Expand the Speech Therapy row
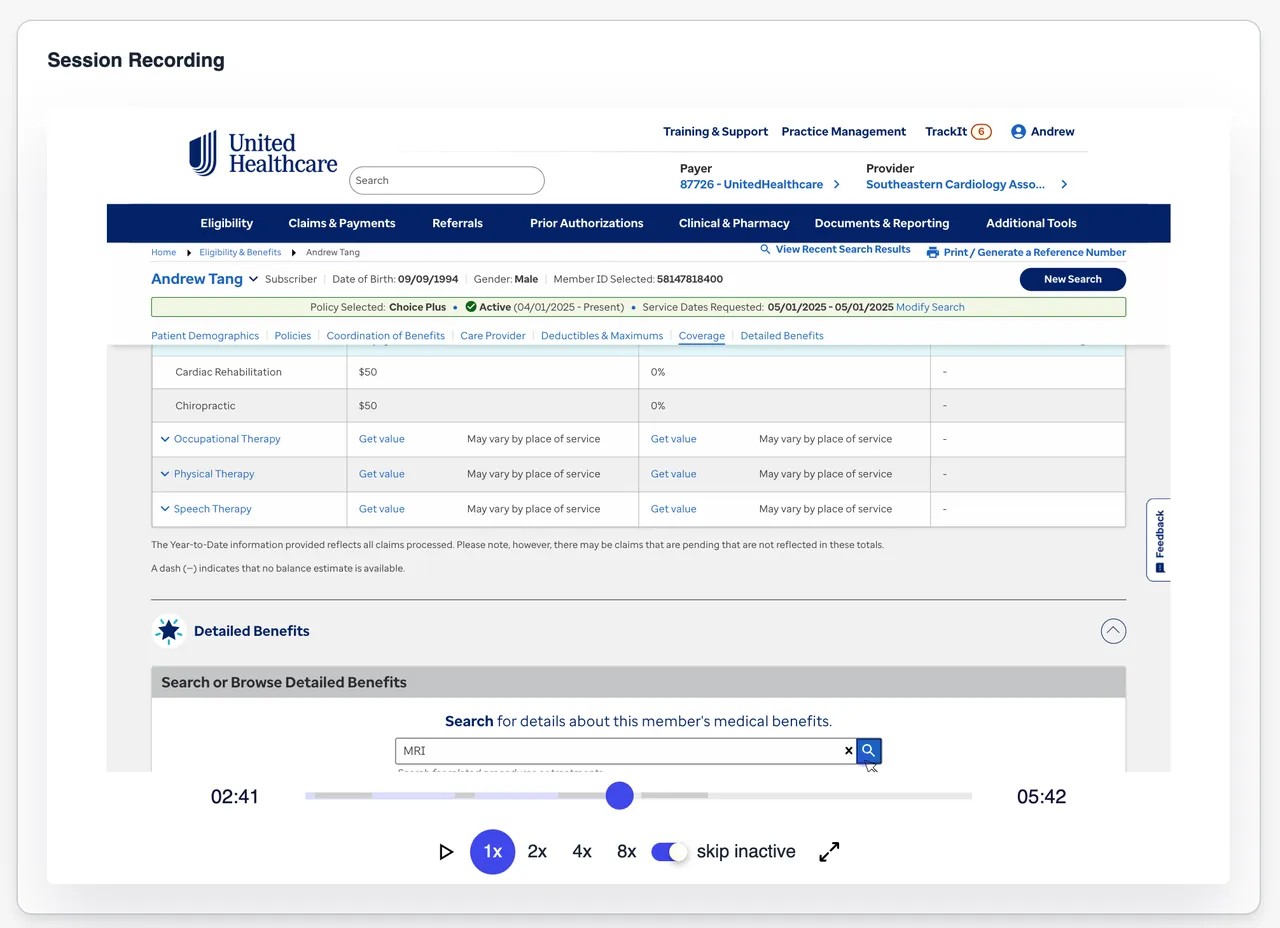The image size is (1280, 928). coord(165,509)
